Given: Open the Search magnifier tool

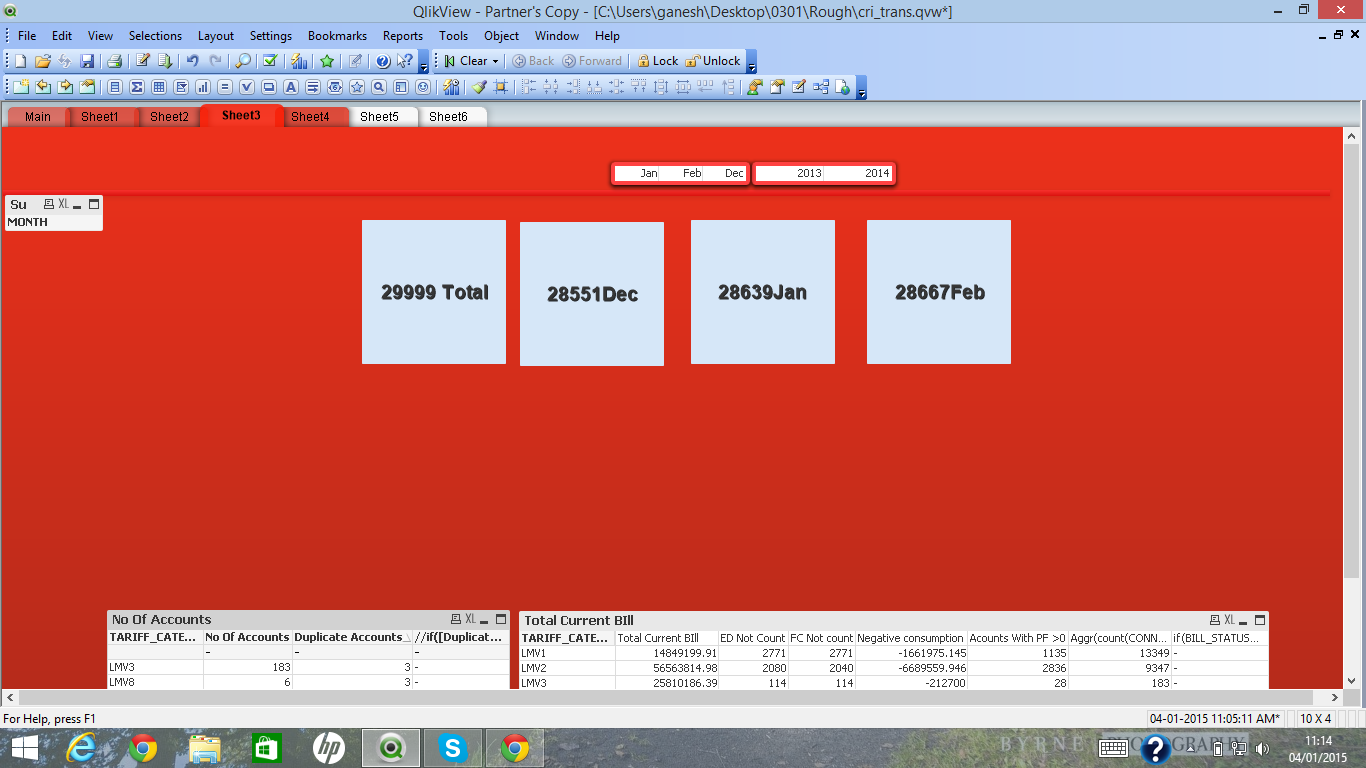Looking at the screenshot, I should [x=243, y=61].
